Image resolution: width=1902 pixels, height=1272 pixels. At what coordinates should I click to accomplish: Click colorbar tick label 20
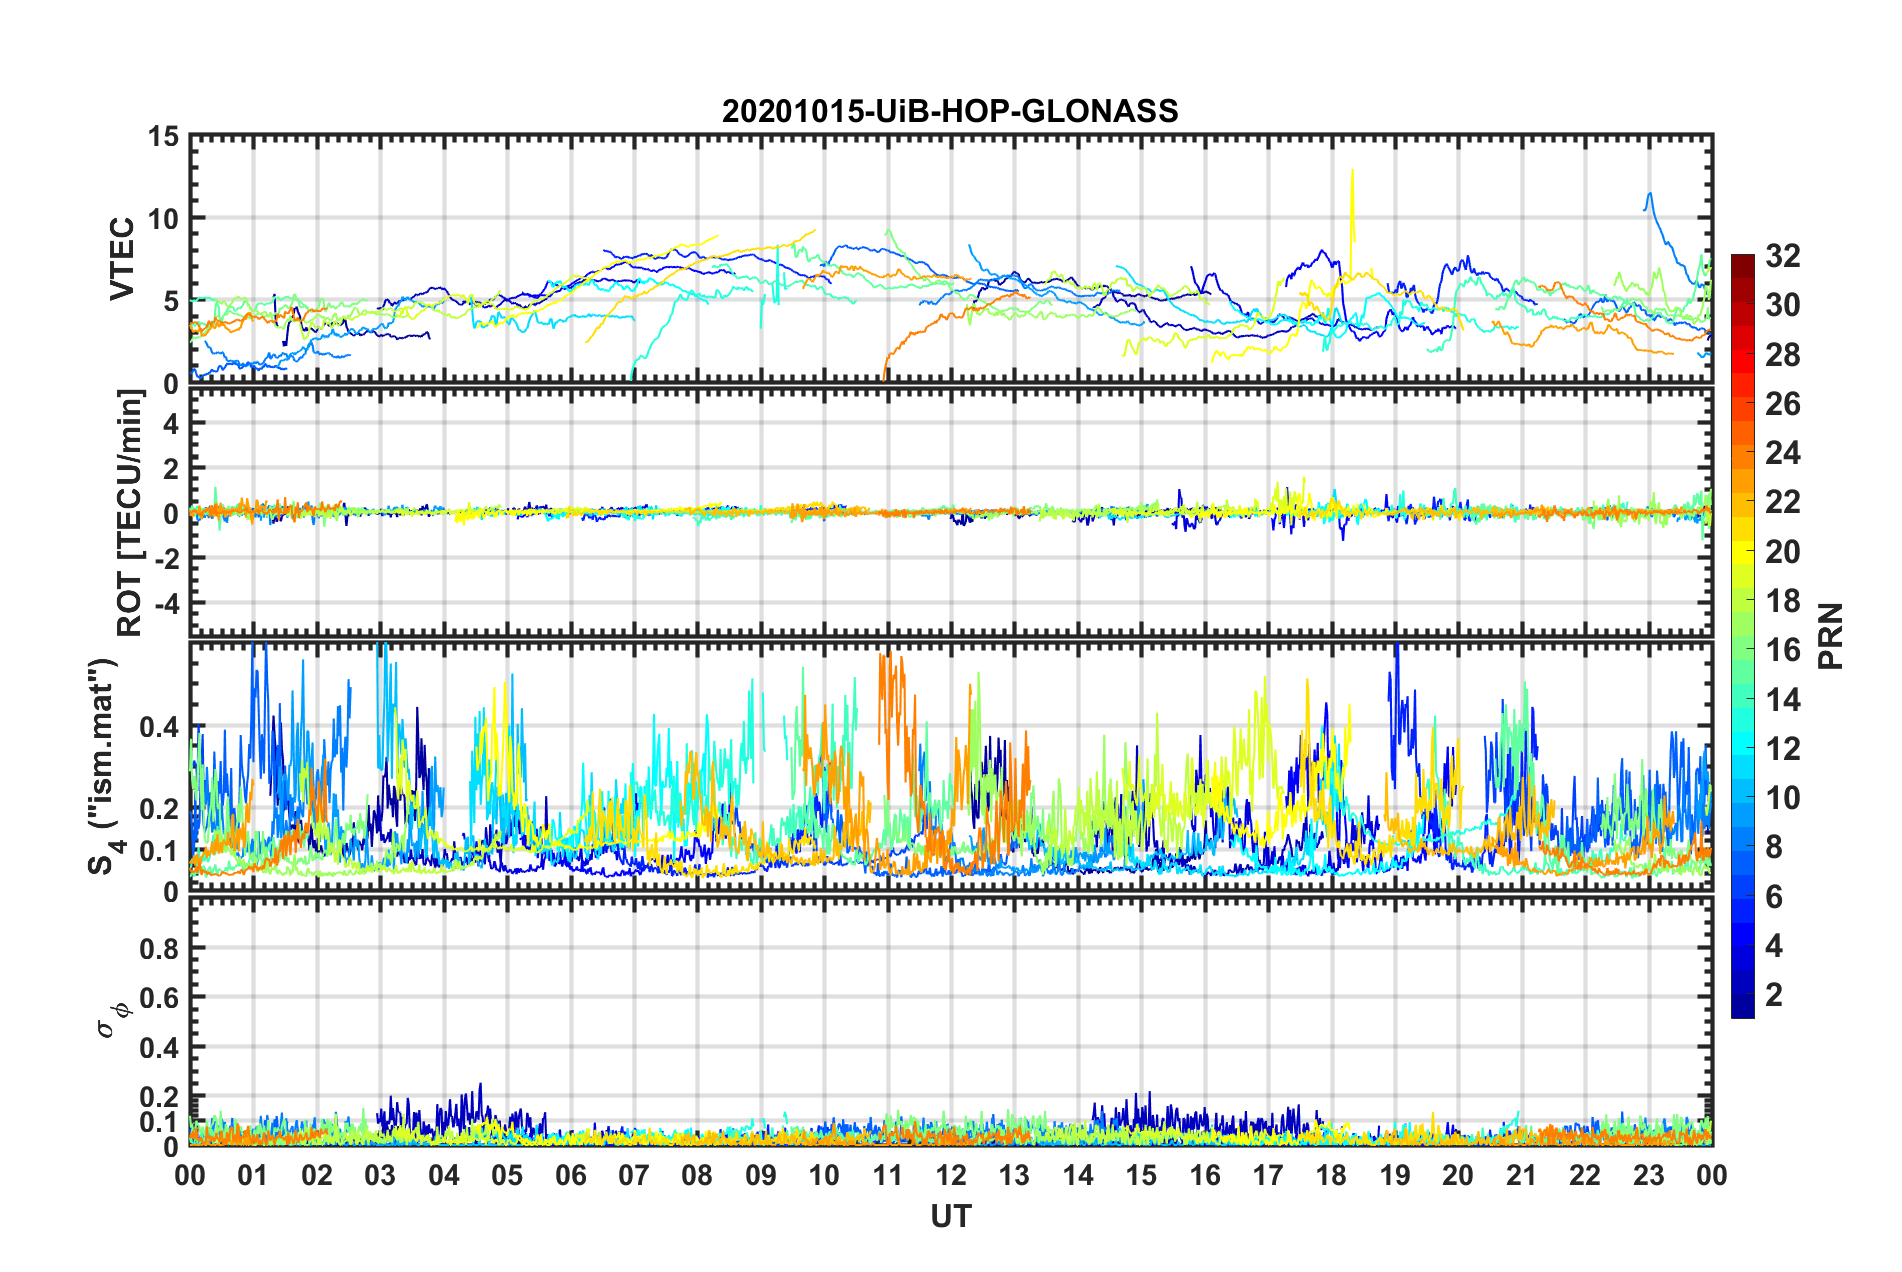click(1783, 552)
